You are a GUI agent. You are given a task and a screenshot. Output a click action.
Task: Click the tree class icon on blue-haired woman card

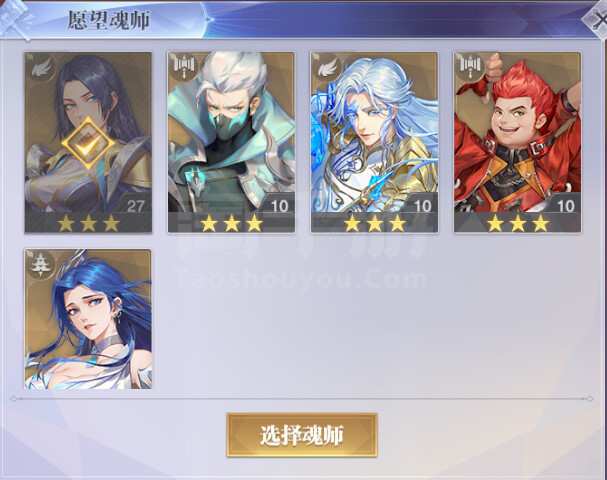(x=39, y=264)
